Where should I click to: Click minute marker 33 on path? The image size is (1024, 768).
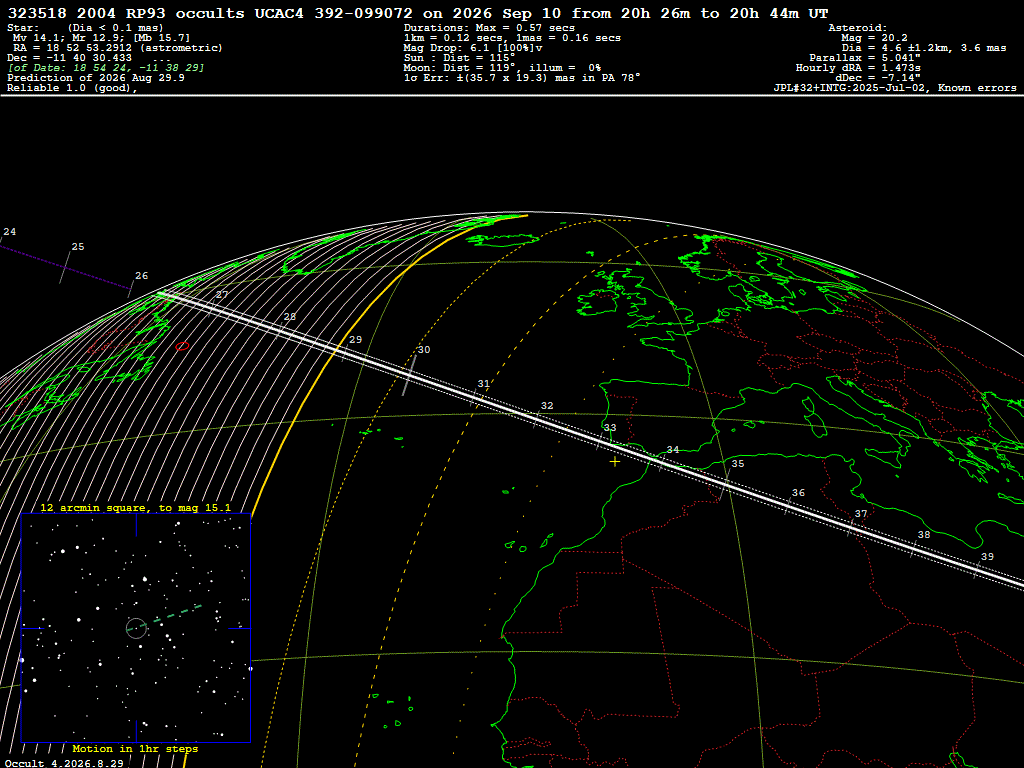(610, 428)
